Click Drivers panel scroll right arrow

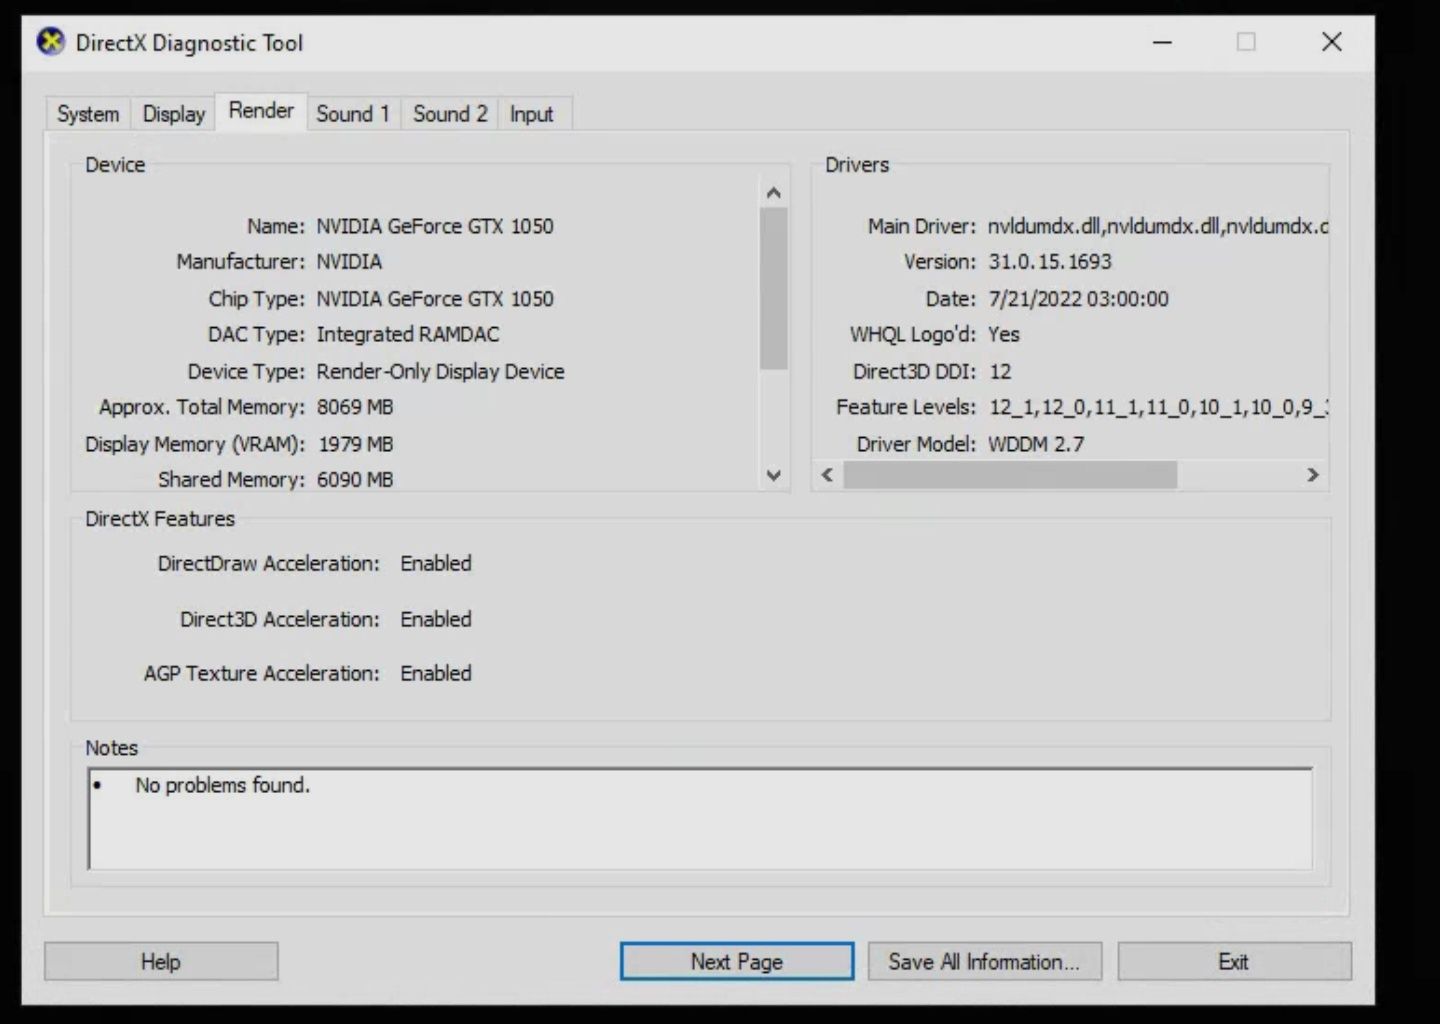1313,475
